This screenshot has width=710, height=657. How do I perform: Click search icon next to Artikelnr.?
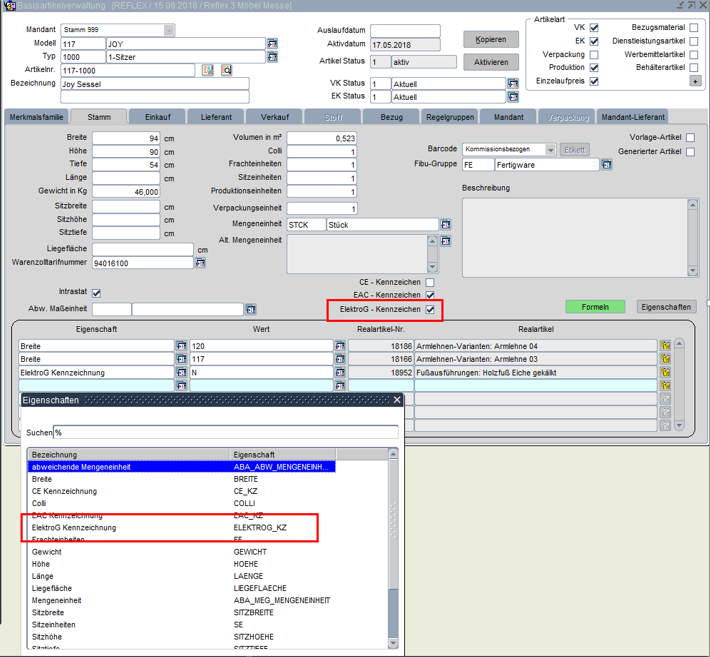[x=227, y=70]
